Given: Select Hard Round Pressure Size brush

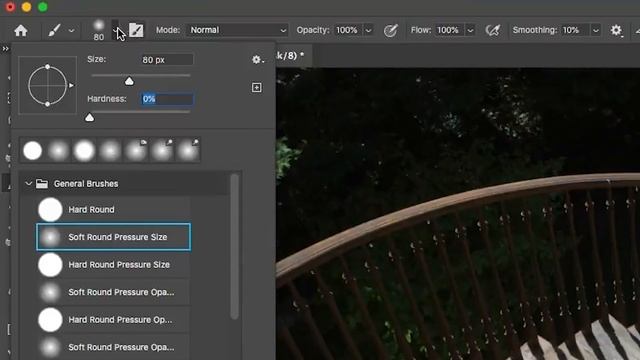Looking at the screenshot, I should pyautogui.click(x=113, y=264).
